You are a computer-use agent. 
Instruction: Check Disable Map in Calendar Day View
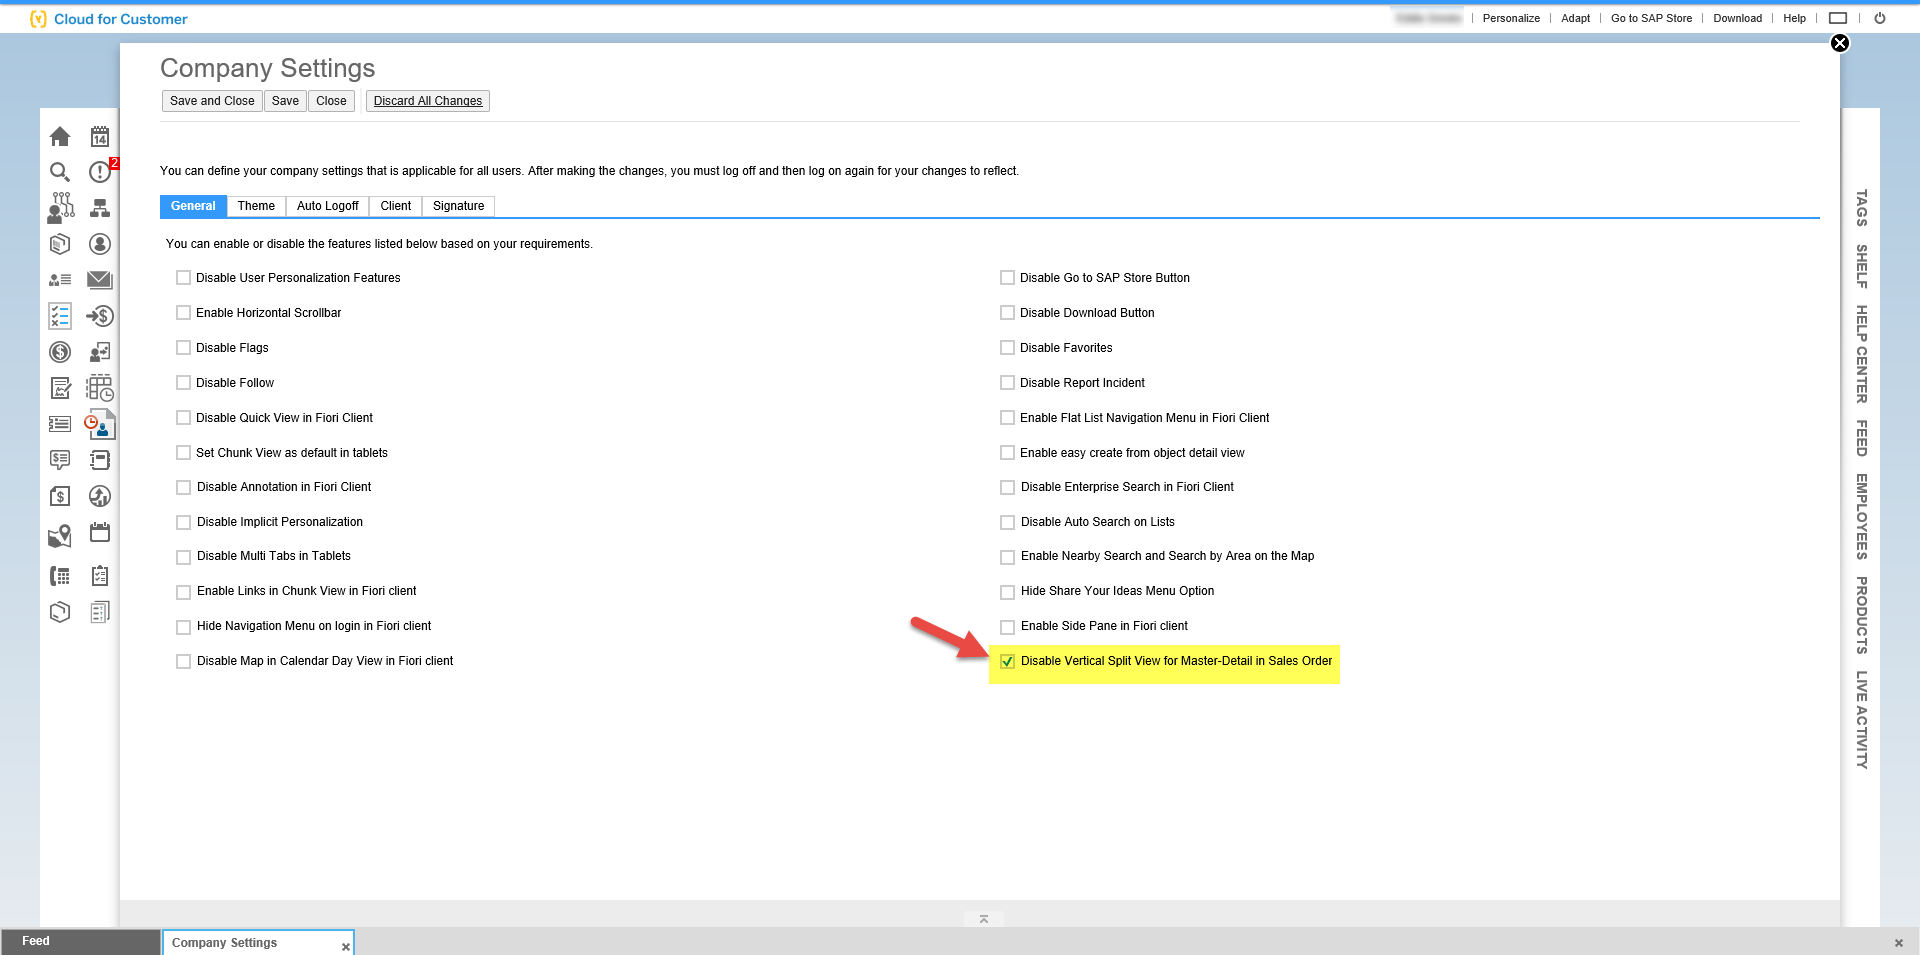tap(183, 661)
